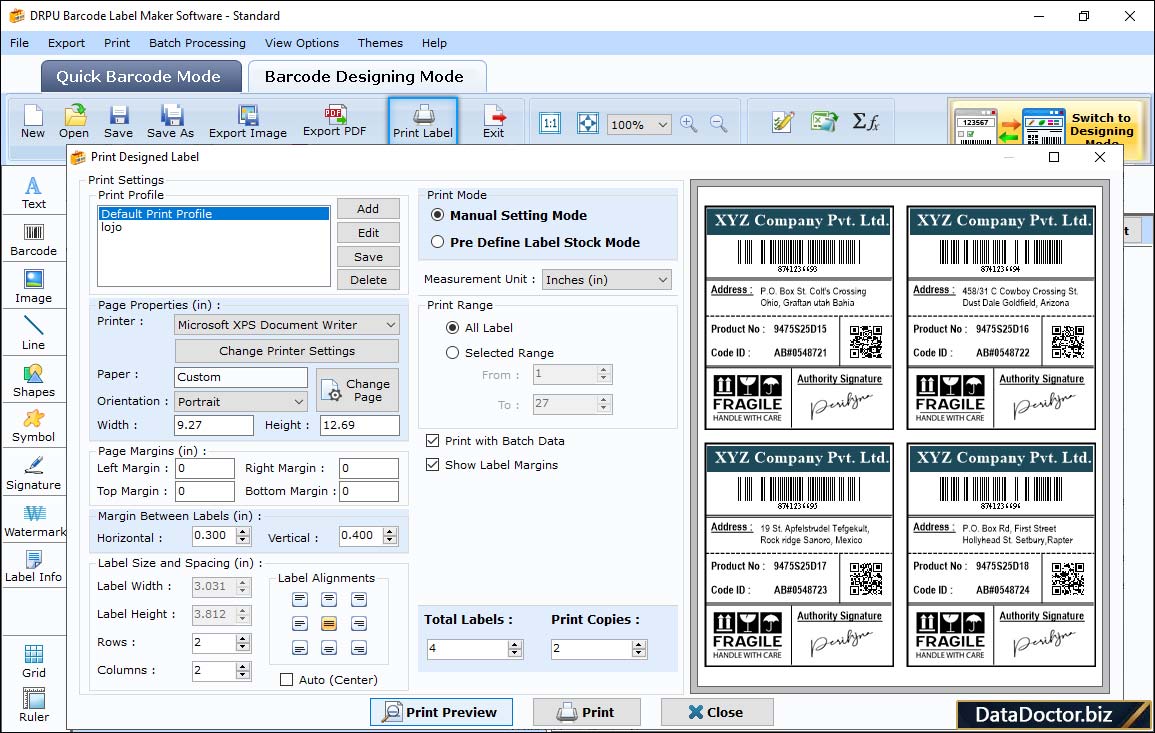This screenshot has width=1155, height=733.
Task: Click the formula sigma fx icon
Action: [x=866, y=122]
